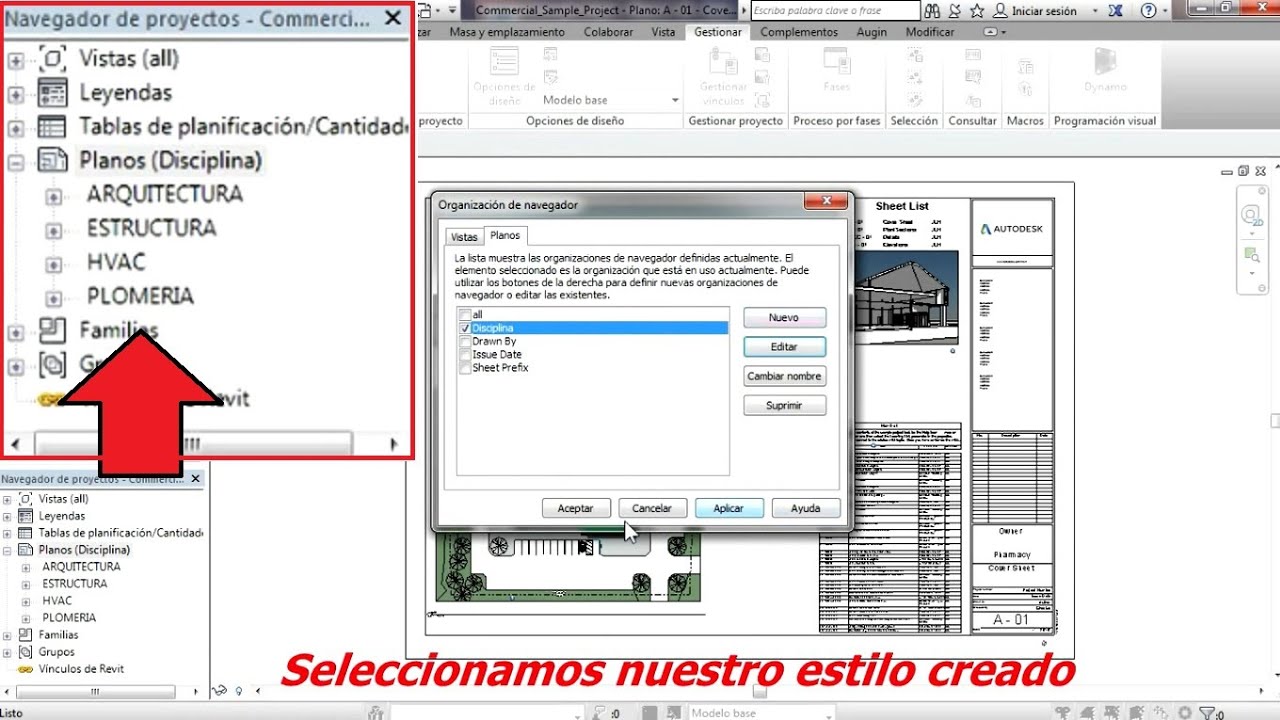Screen dimensions: 1280x720
Task: Open the Communication Center satellite icon
Action: click(955, 11)
